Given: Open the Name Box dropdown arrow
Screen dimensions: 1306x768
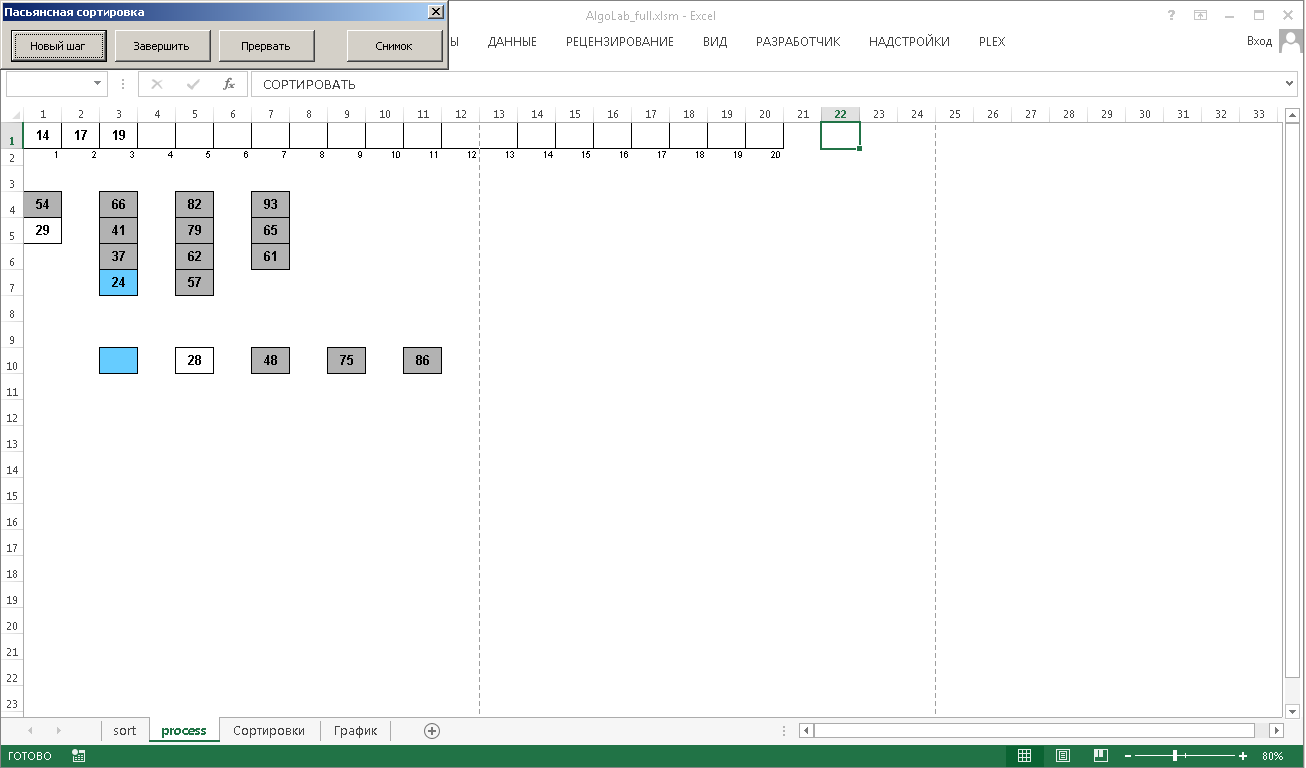Looking at the screenshot, I should pos(98,84).
